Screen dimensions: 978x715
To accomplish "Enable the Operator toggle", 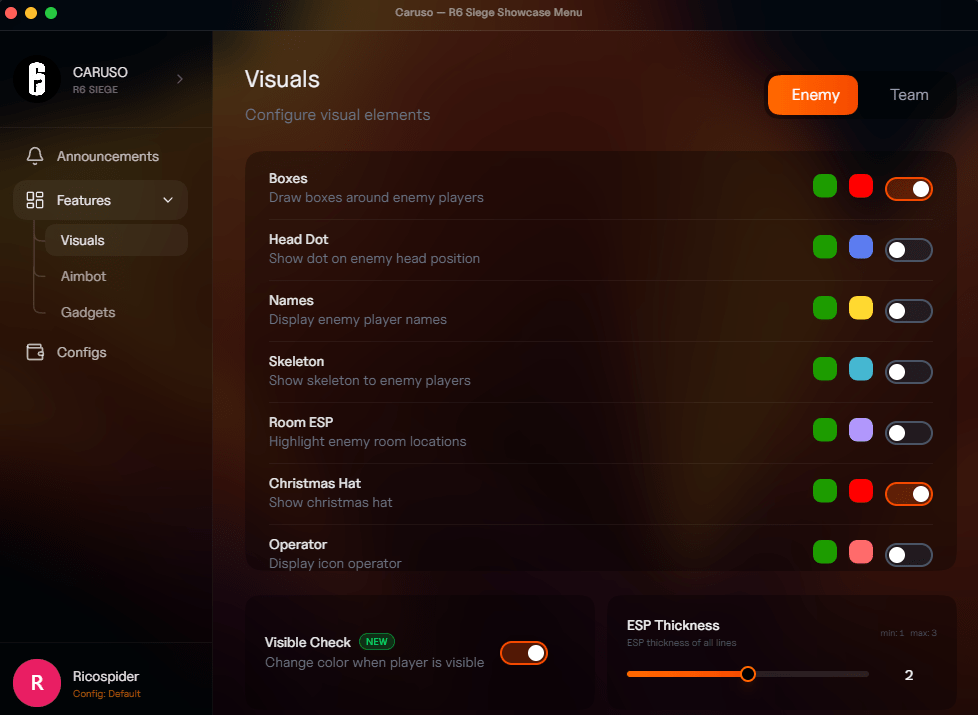I will [x=909, y=555].
